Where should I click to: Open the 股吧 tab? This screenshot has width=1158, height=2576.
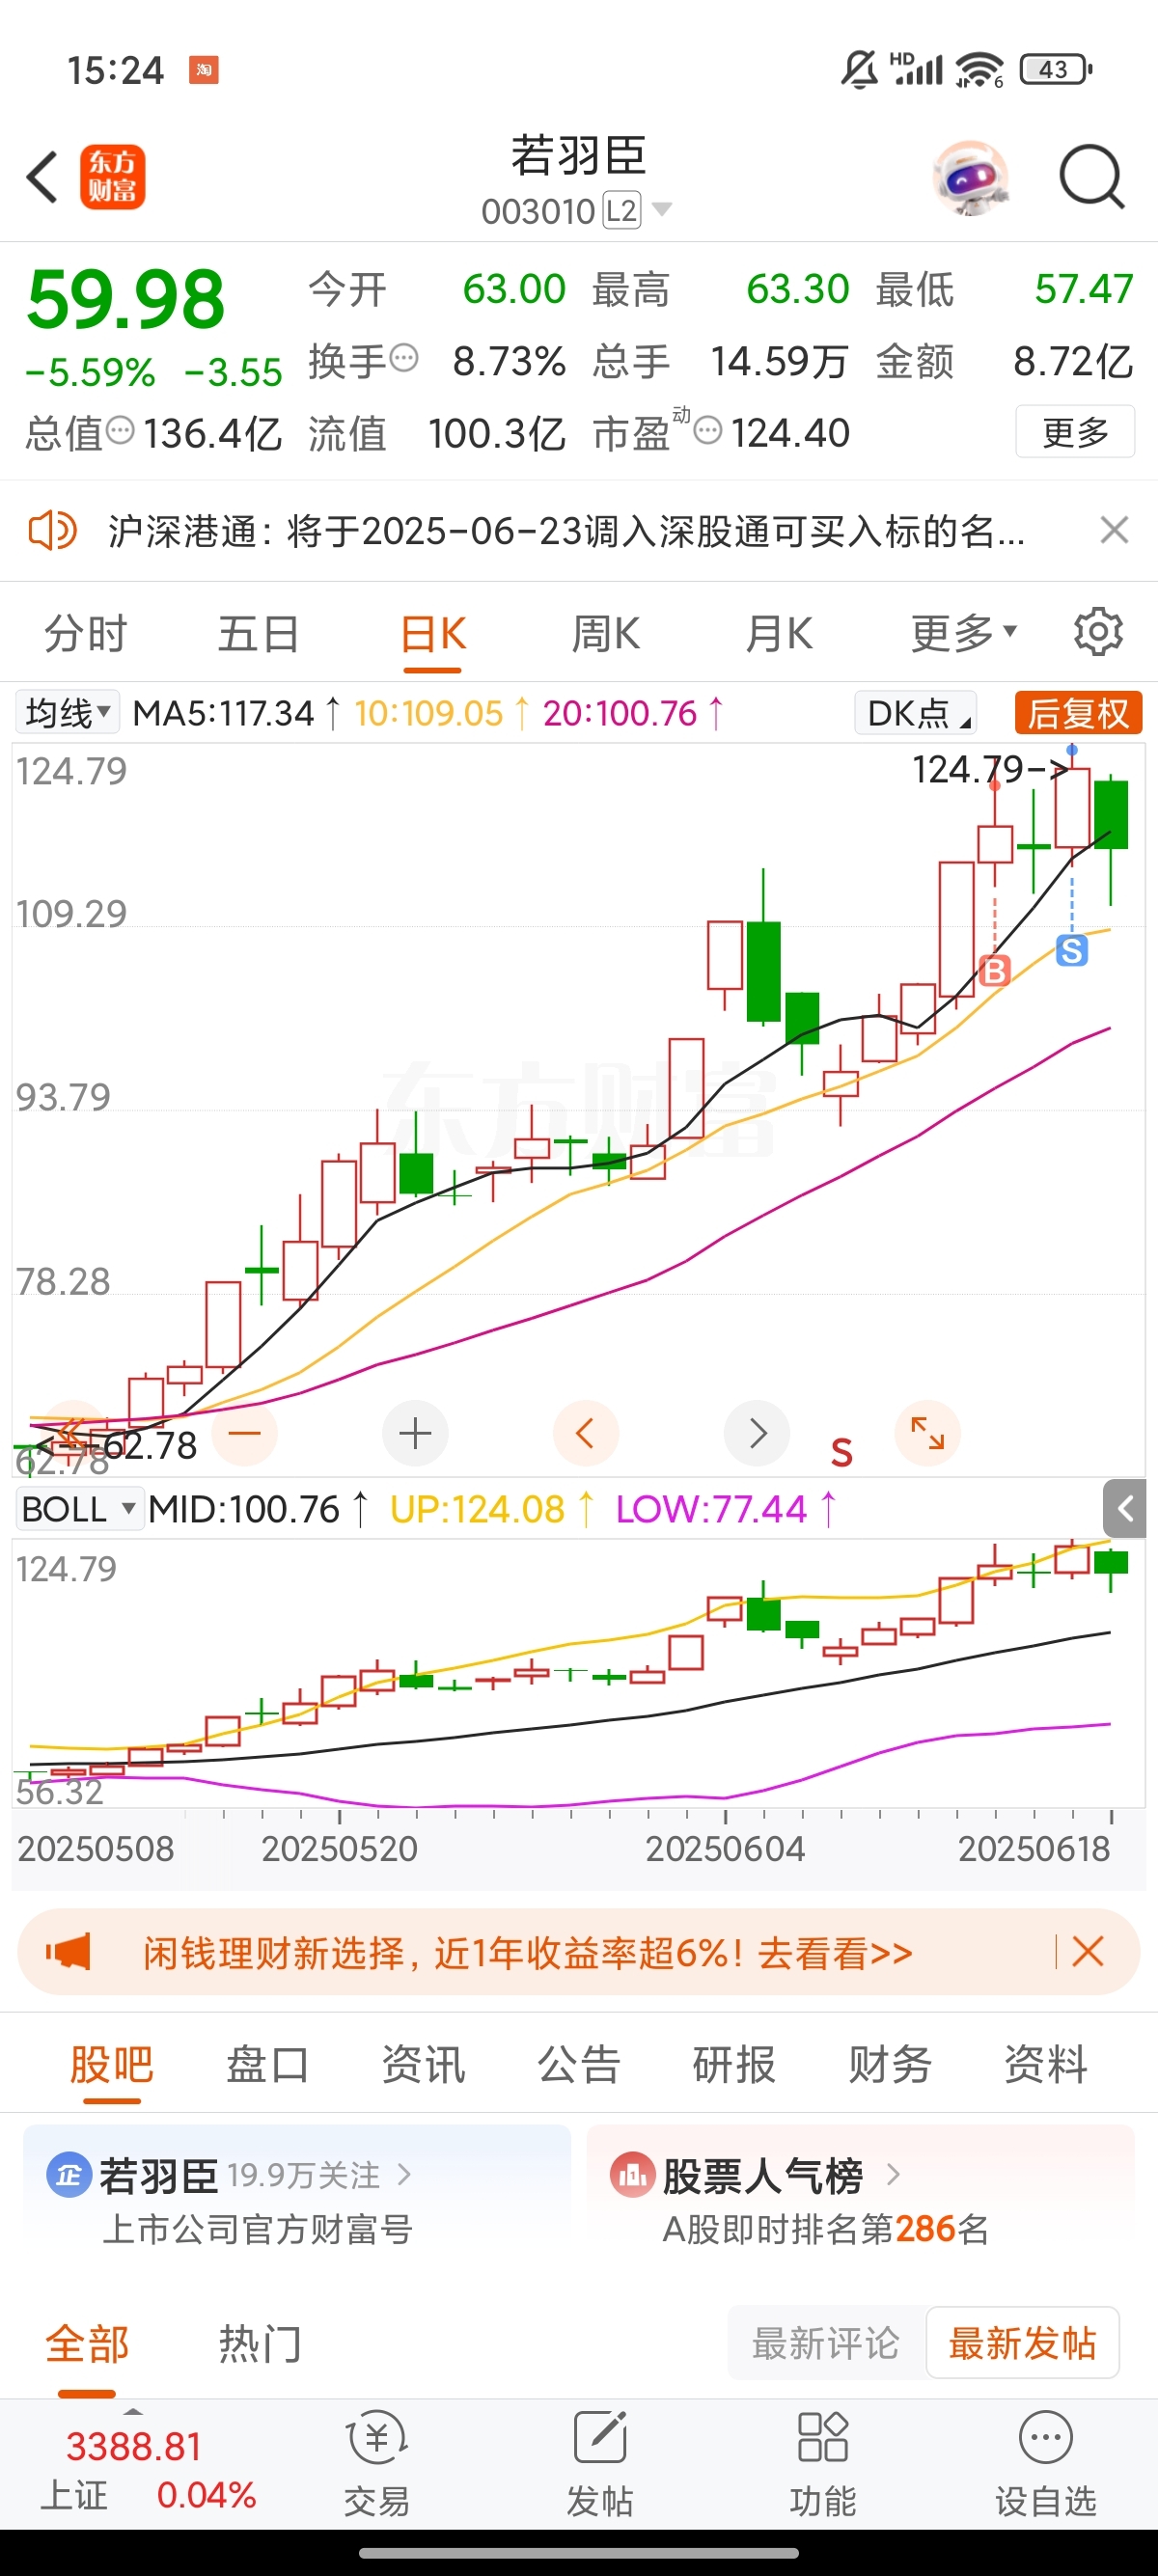point(111,2064)
